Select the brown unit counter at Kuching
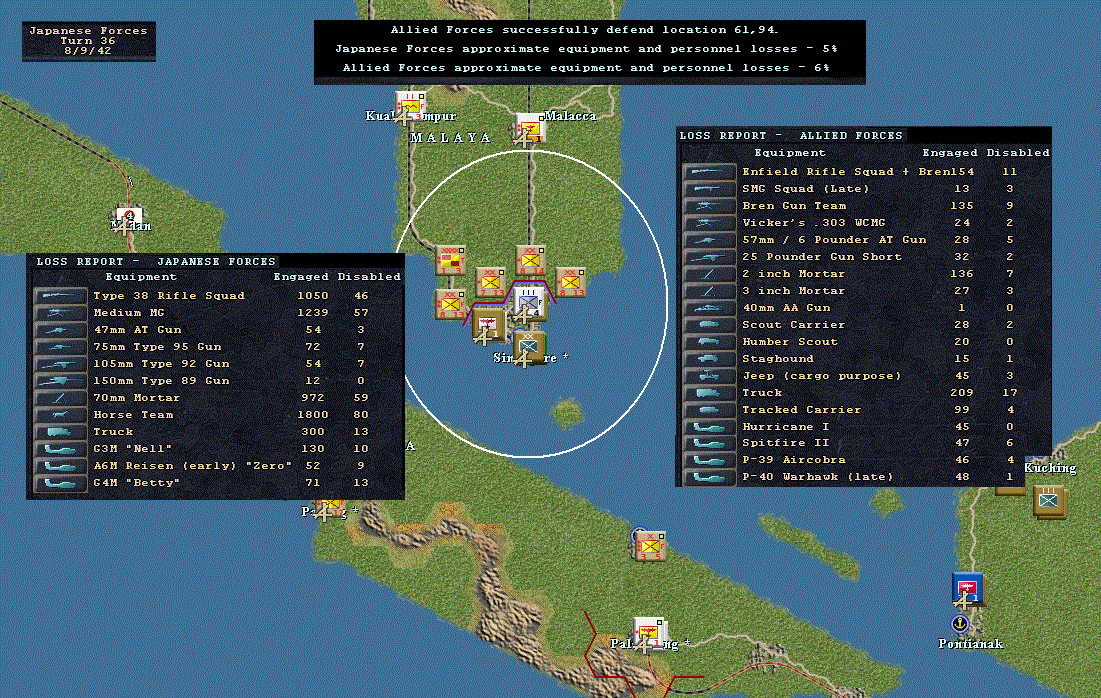The width and height of the screenshot is (1101, 698). click(1049, 501)
